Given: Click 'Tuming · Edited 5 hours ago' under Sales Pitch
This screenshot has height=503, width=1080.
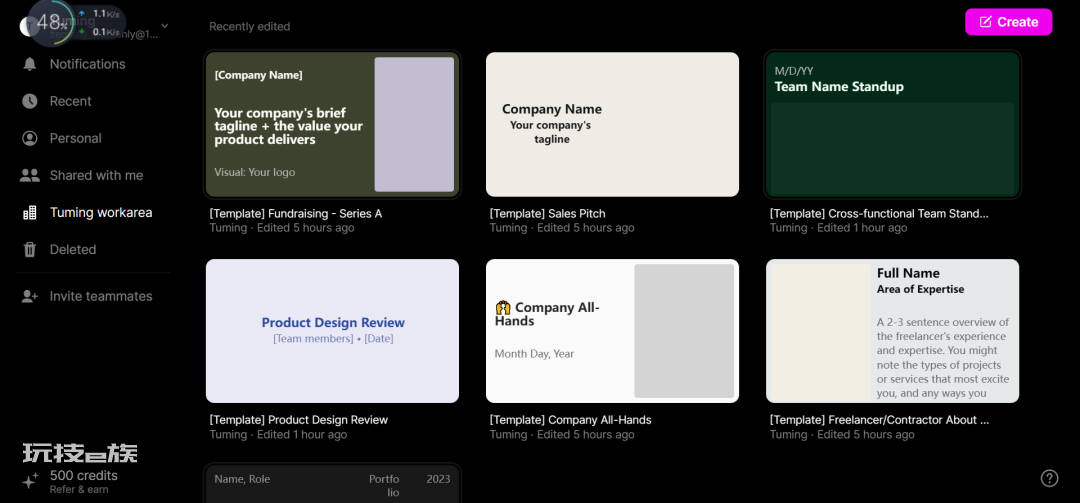Looking at the screenshot, I should (562, 227).
